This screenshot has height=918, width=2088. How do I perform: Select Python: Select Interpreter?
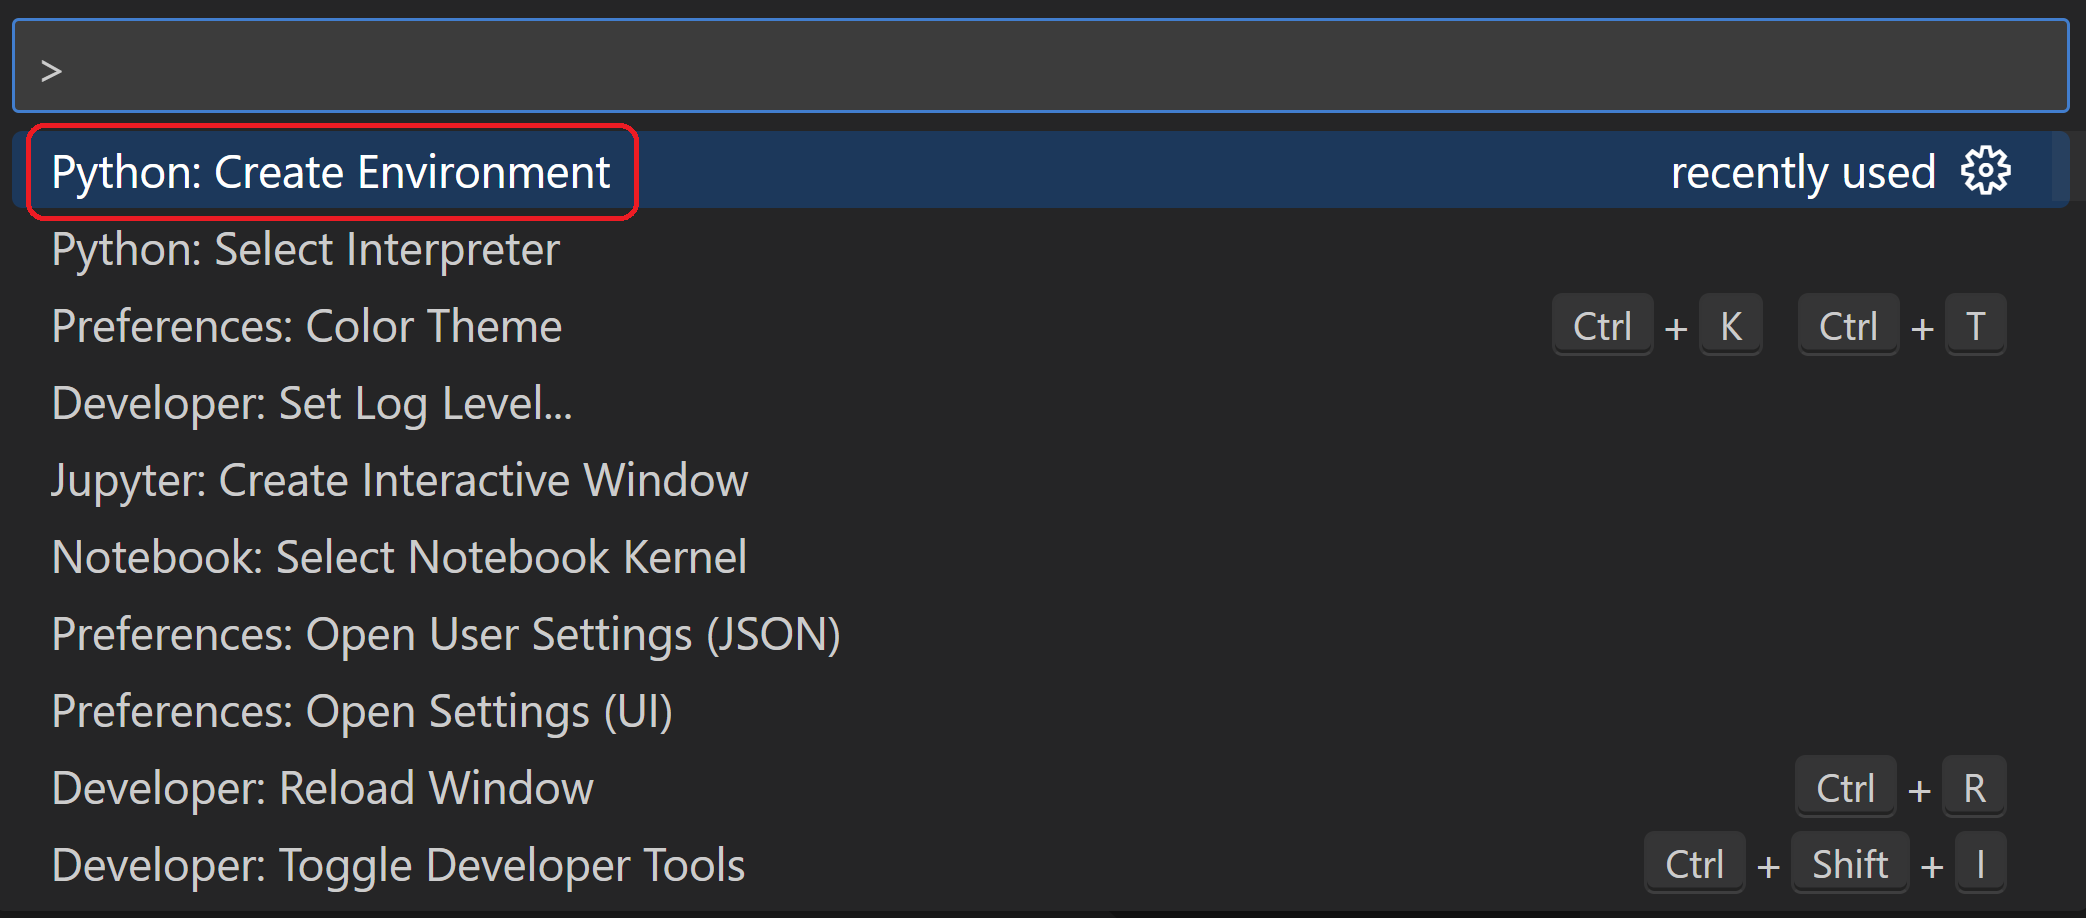(305, 249)
